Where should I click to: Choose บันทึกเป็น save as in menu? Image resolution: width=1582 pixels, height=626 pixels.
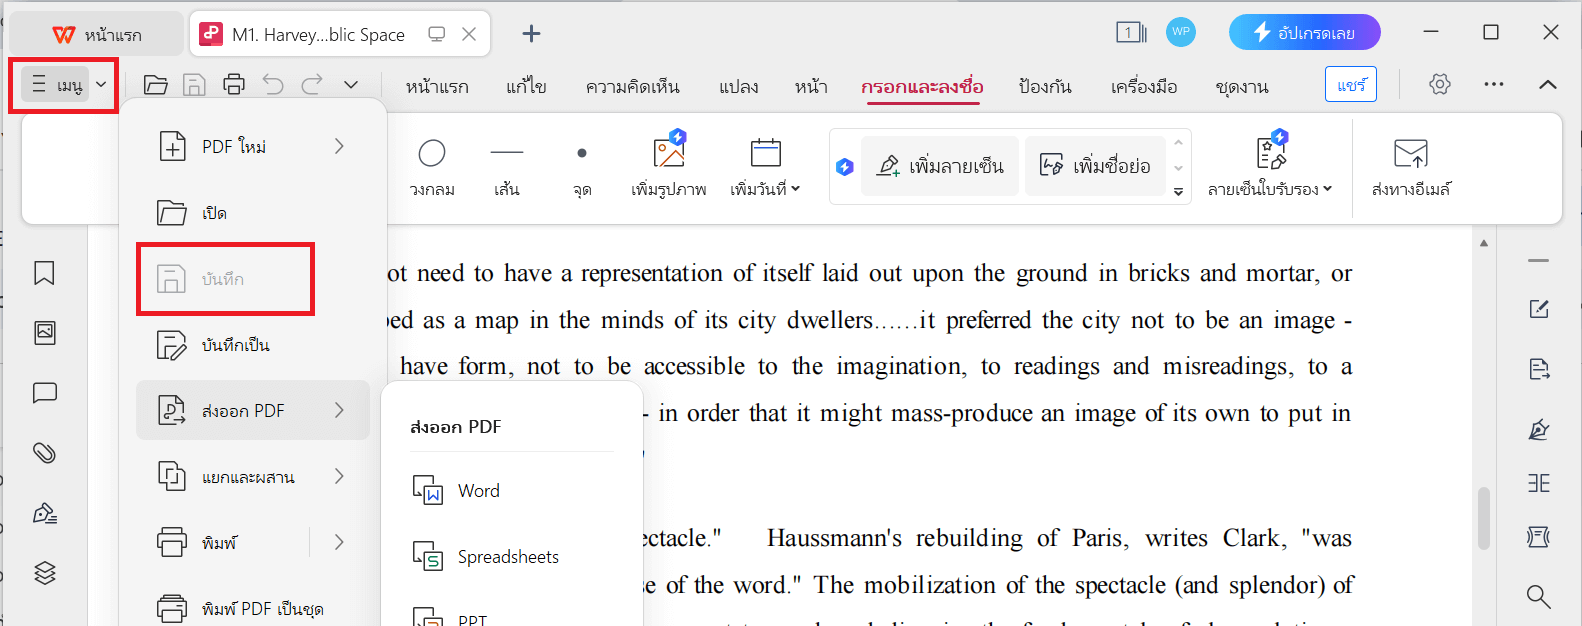253,345
